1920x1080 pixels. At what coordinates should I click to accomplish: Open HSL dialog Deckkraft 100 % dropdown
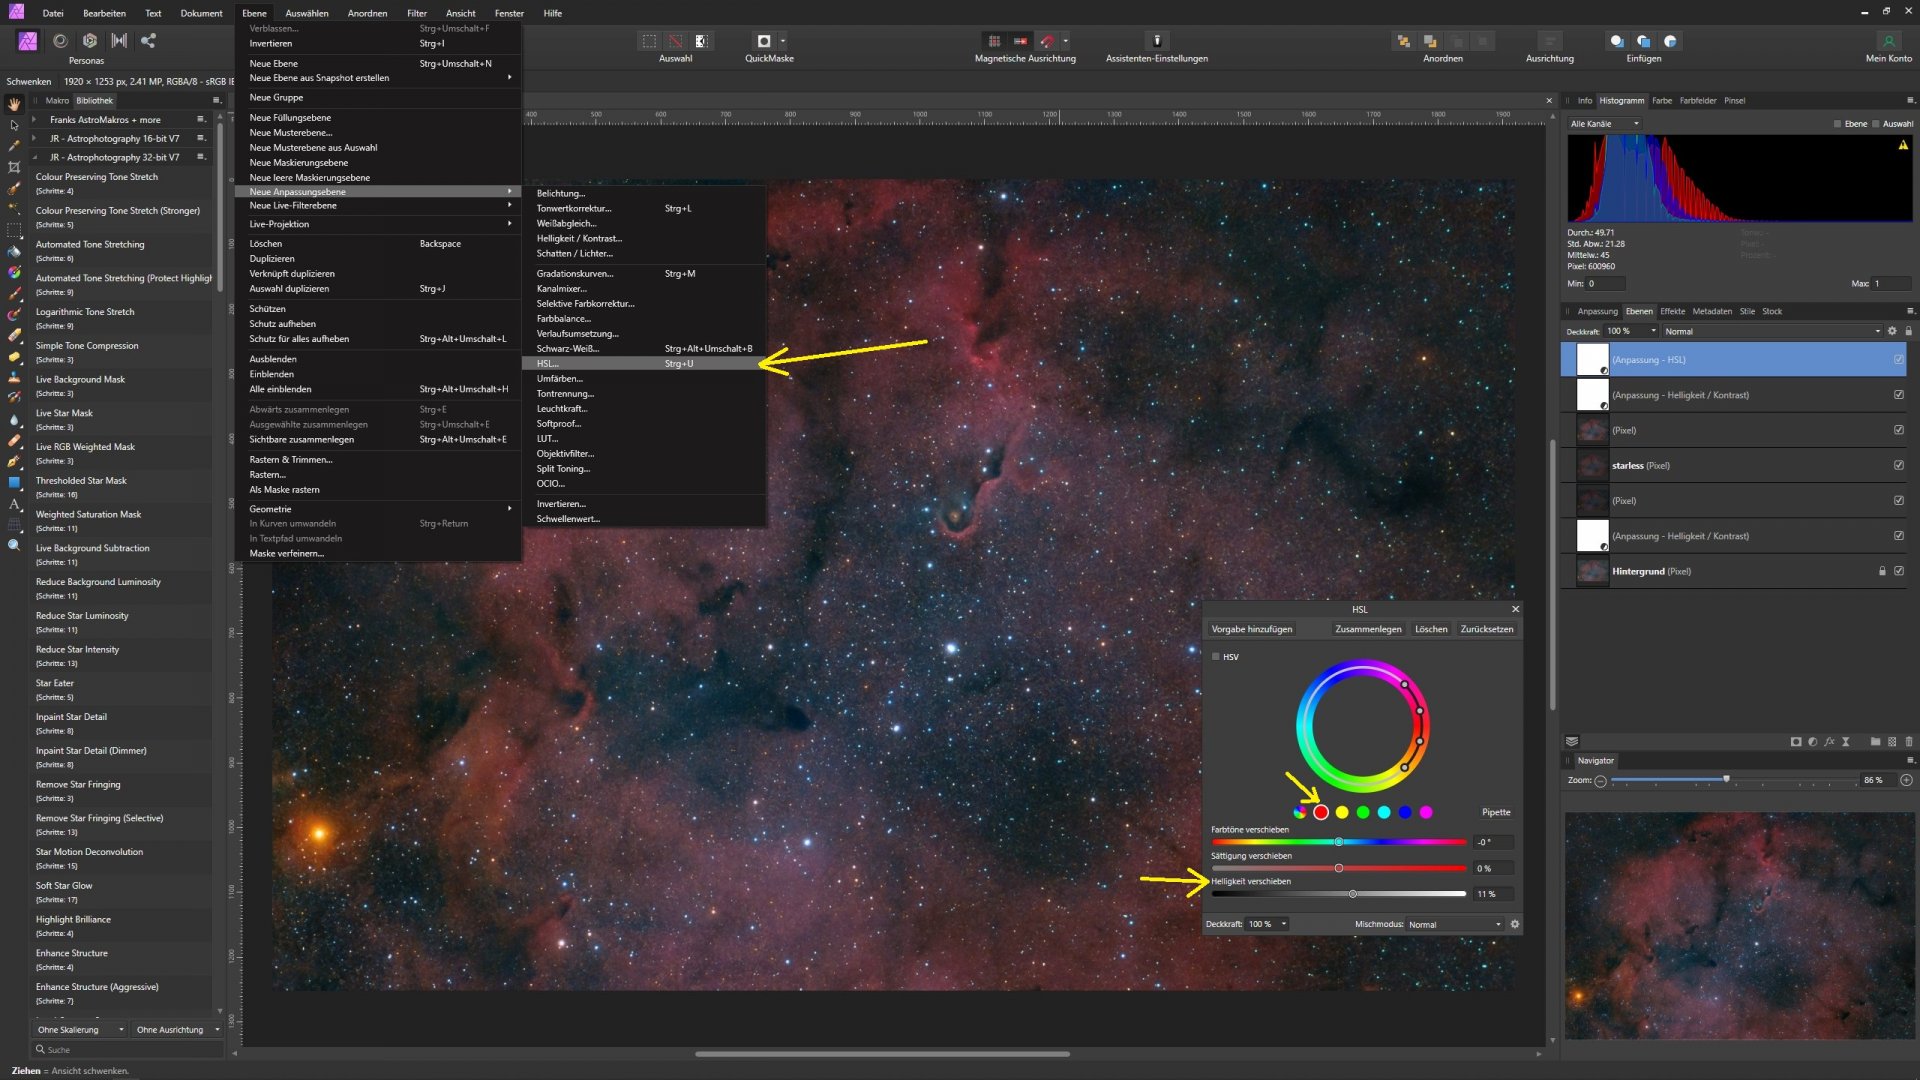[x=1267, y=924]
